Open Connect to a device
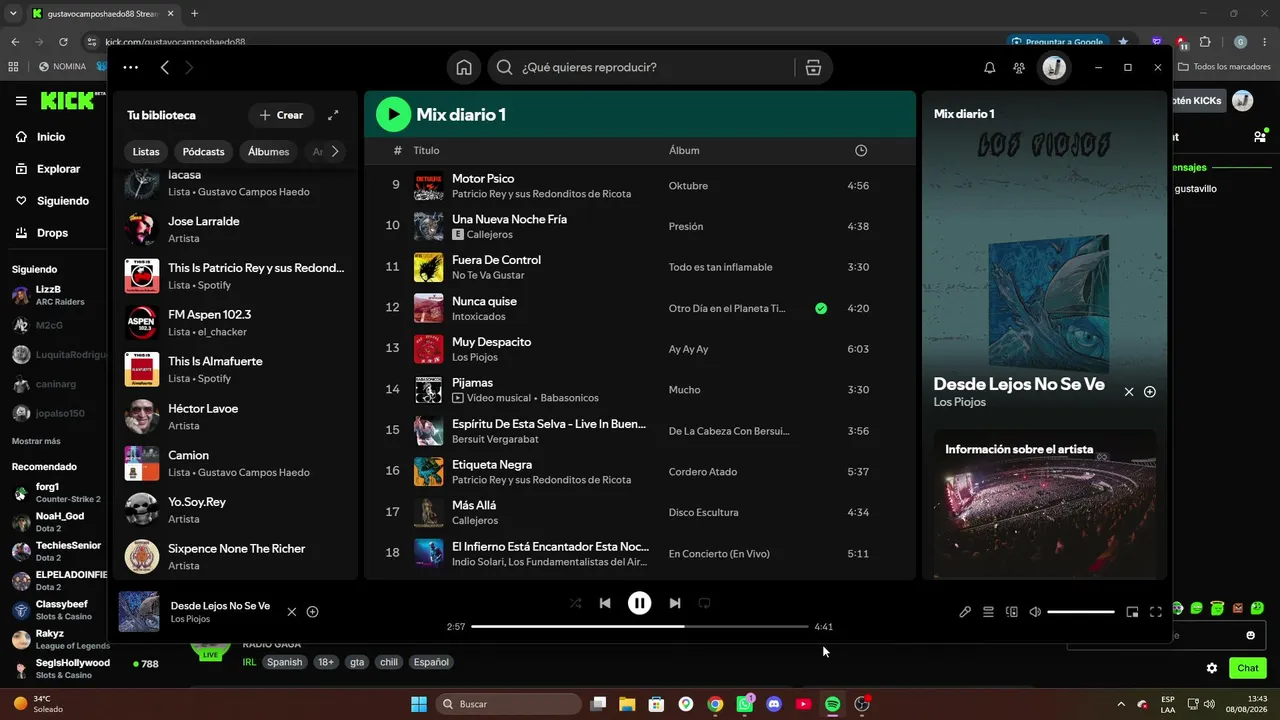This screenshot has height=720, width=1280. 1011,612
